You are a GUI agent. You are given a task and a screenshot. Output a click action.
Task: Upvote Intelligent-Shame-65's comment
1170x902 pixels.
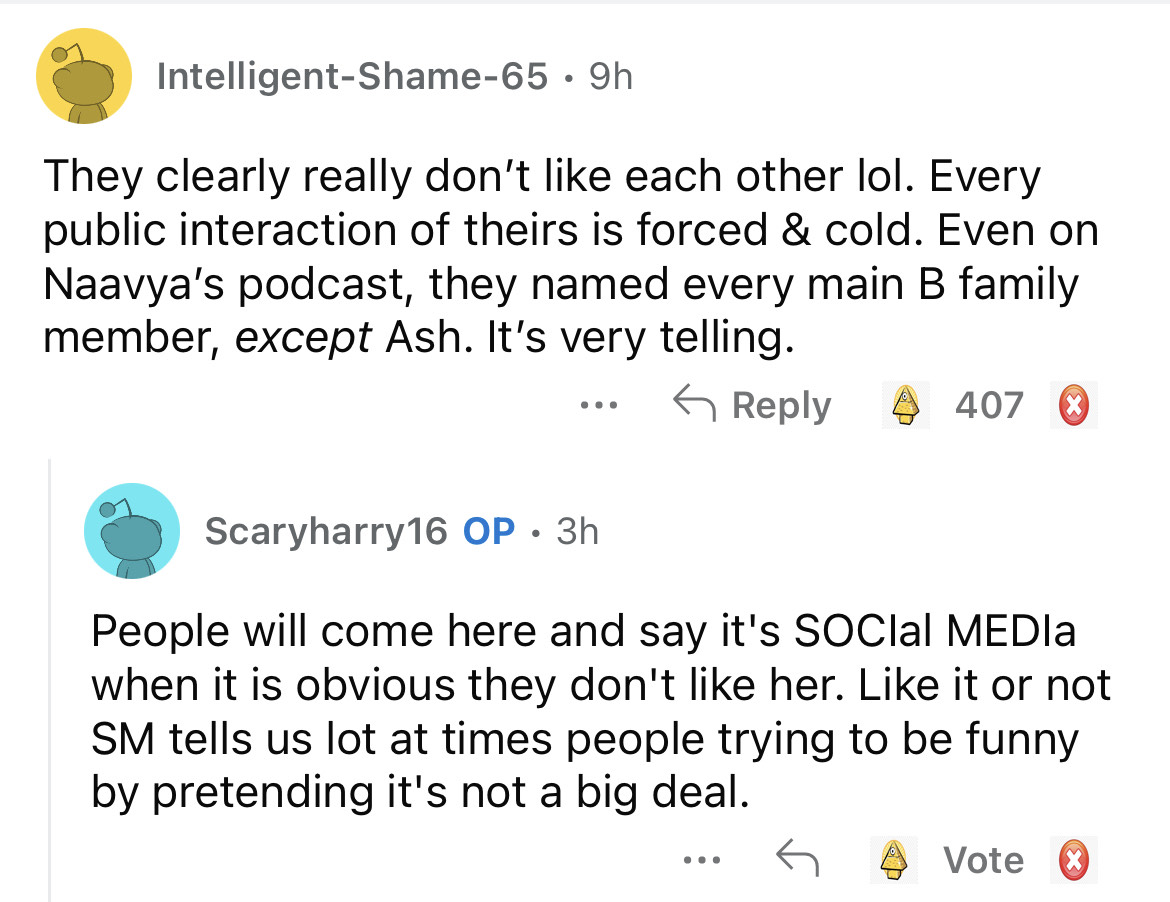click(x=906, y=405)
